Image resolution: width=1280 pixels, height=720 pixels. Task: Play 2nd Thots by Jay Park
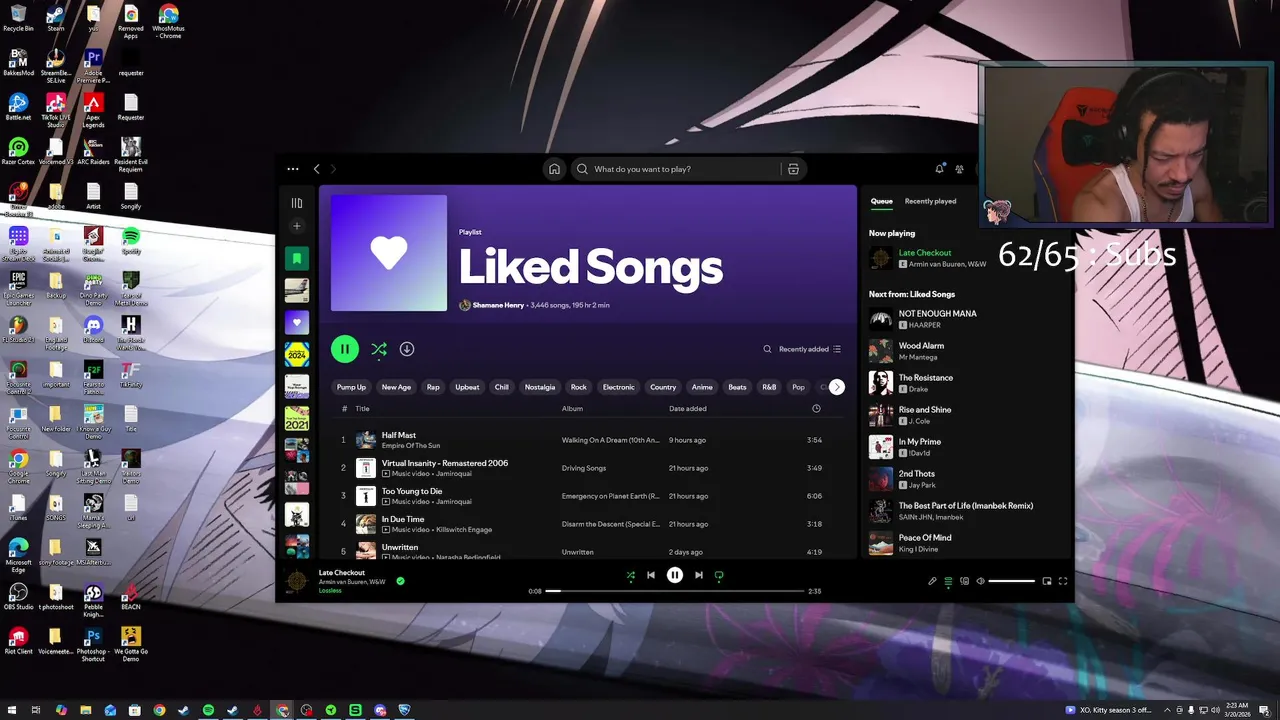(x=965, y=479)
